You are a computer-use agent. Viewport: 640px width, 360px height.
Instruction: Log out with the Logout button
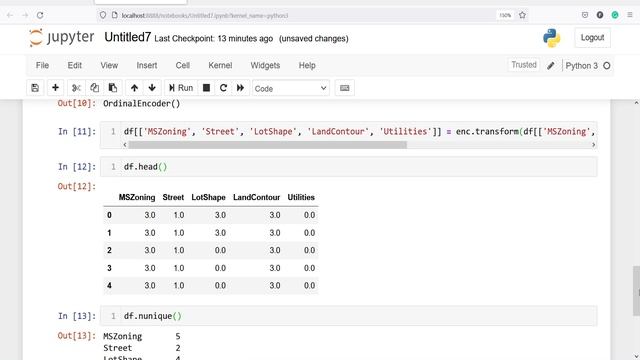click(592, 38)
